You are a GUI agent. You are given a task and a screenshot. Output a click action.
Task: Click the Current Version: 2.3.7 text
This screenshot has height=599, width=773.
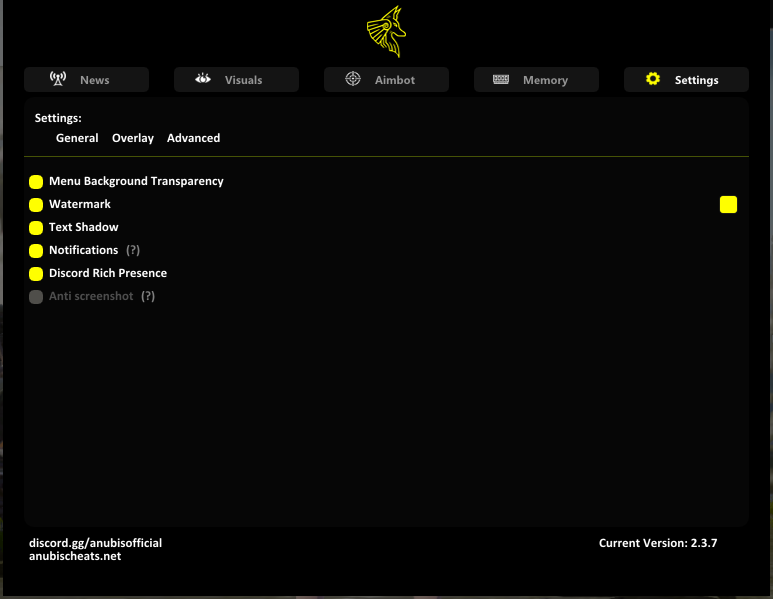(658, 543)
